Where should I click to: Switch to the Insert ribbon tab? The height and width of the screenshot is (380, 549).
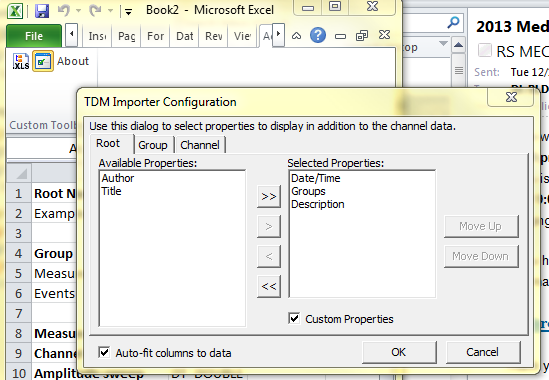click(x=97, y=36)
